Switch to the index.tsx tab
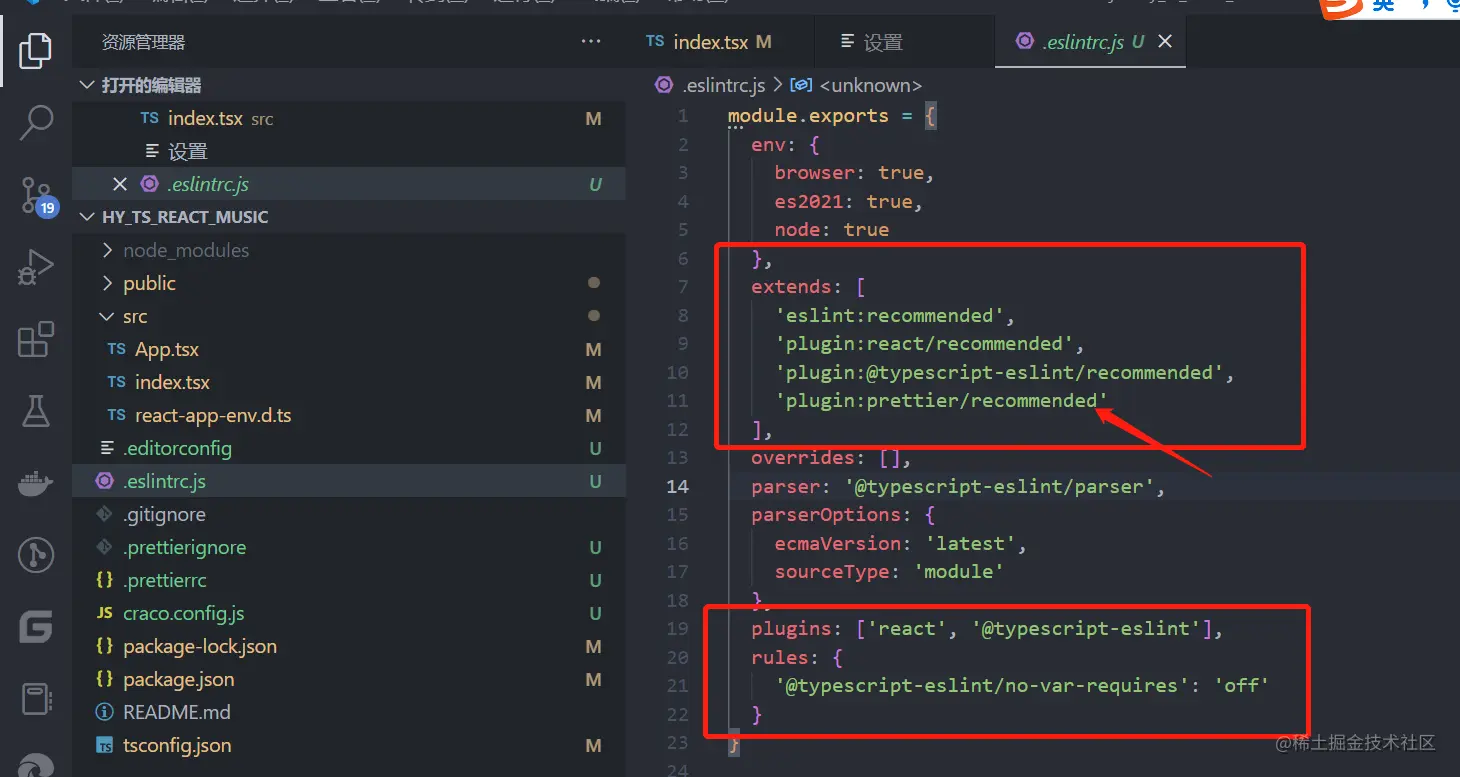1460x777 pixels. coord(708,42)
